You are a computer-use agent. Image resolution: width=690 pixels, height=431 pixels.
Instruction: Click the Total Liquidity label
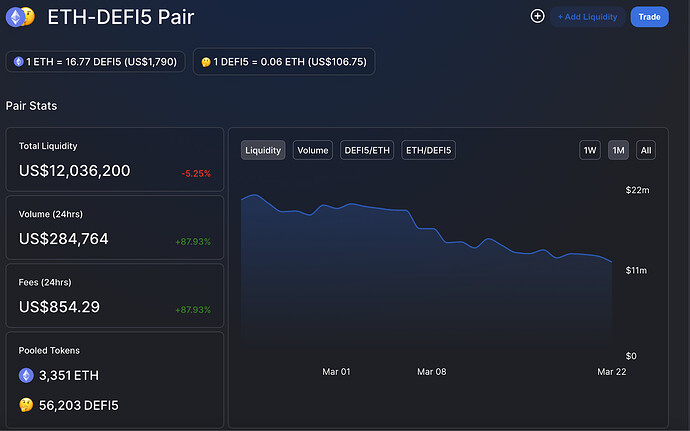click(48, 146)
